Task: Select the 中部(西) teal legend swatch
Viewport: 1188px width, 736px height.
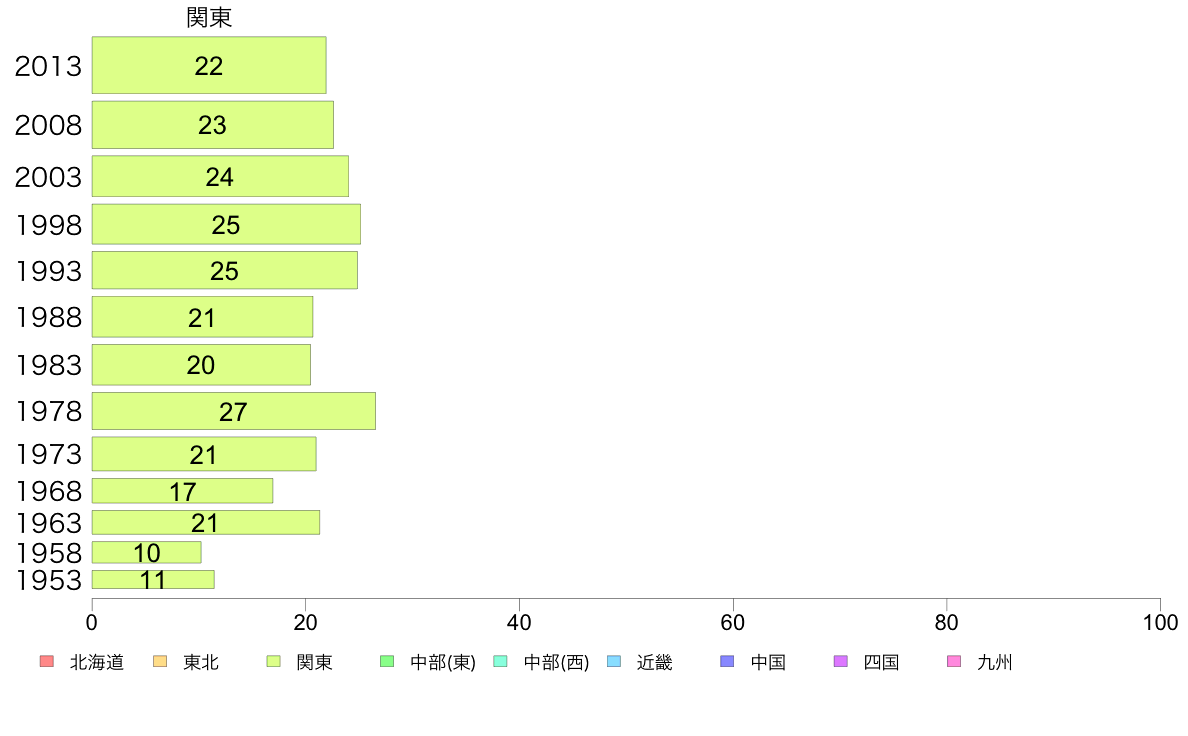Action: tap(500, 662)
